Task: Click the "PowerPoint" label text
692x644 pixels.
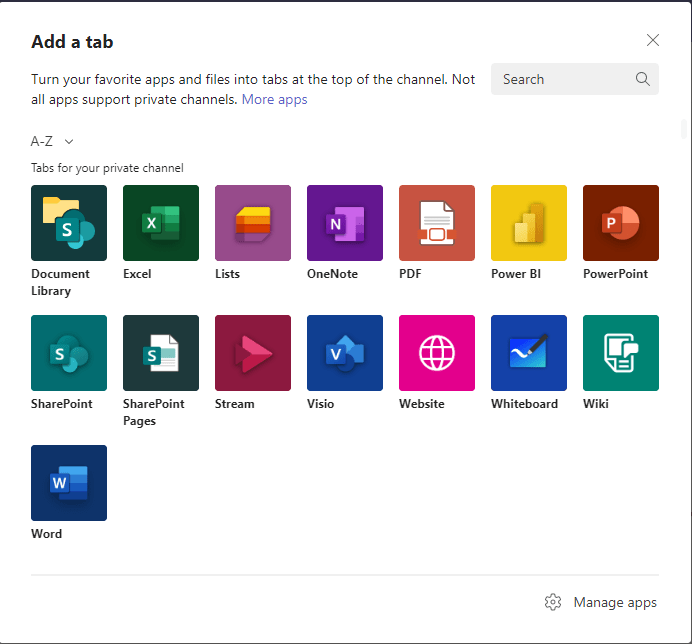Action: (x=616, y=274)
